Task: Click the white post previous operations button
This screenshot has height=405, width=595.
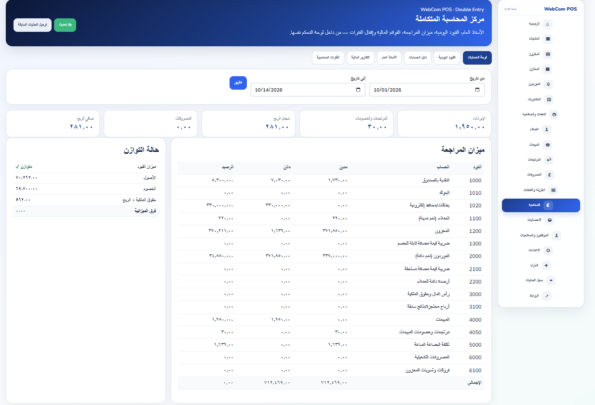Action: (32, 25)
